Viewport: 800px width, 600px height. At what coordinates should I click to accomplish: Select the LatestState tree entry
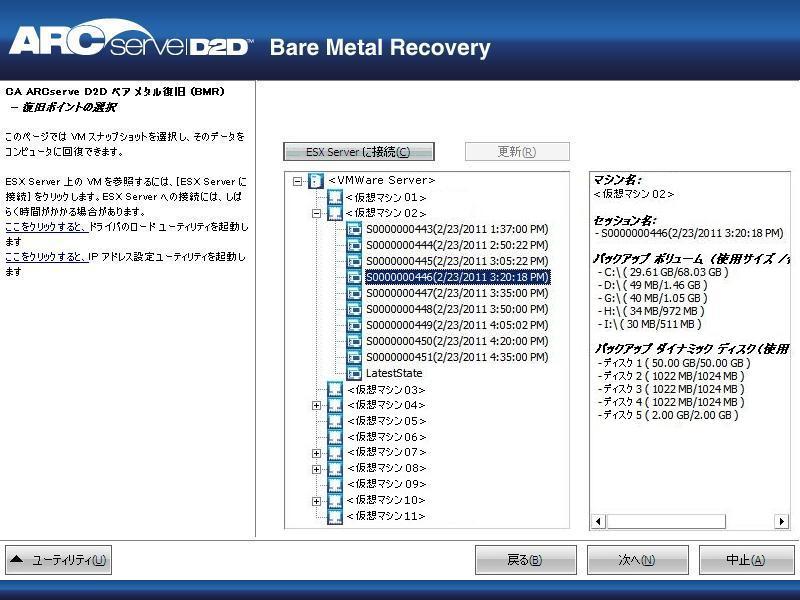(x=394, y=373)
